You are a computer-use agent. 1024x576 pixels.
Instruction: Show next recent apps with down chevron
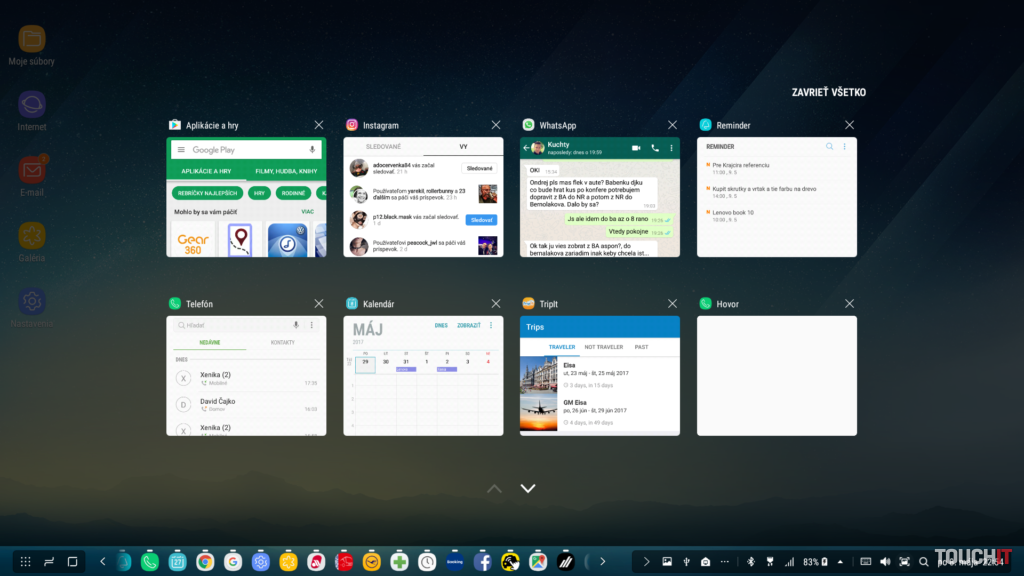[528, 488]
